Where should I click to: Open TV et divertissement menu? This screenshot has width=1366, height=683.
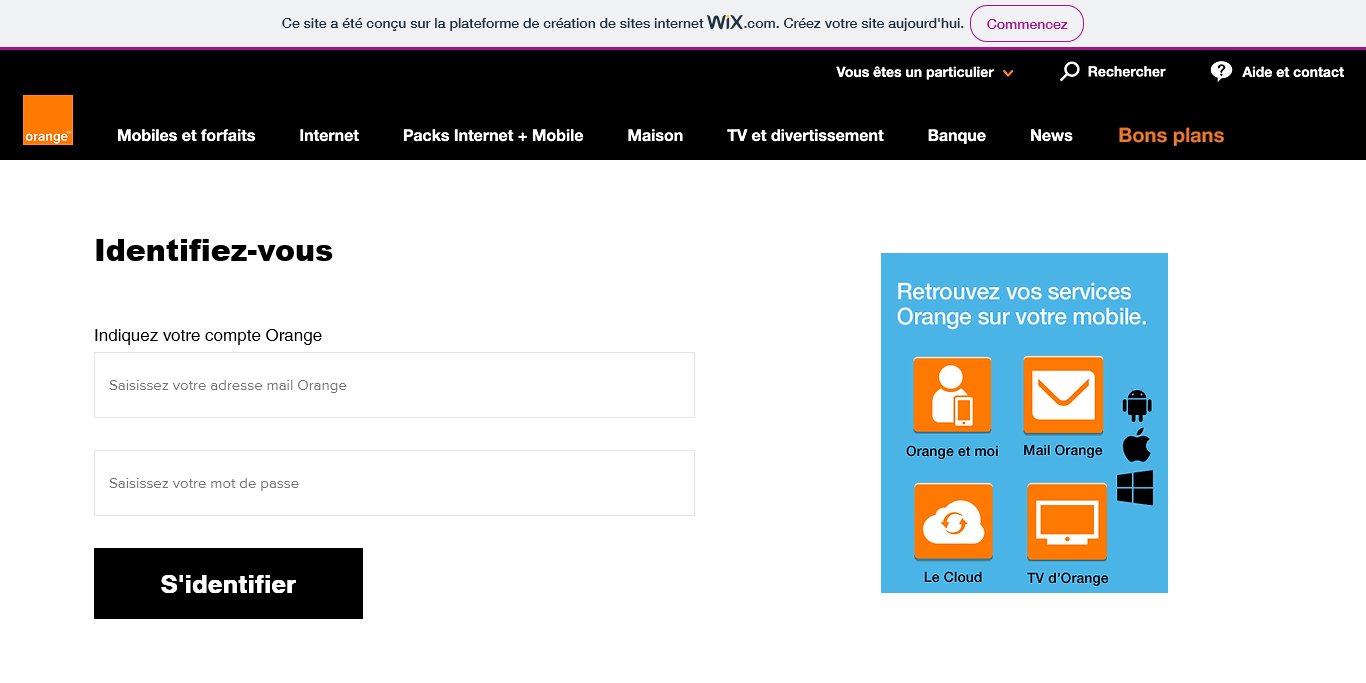[805, 135]
